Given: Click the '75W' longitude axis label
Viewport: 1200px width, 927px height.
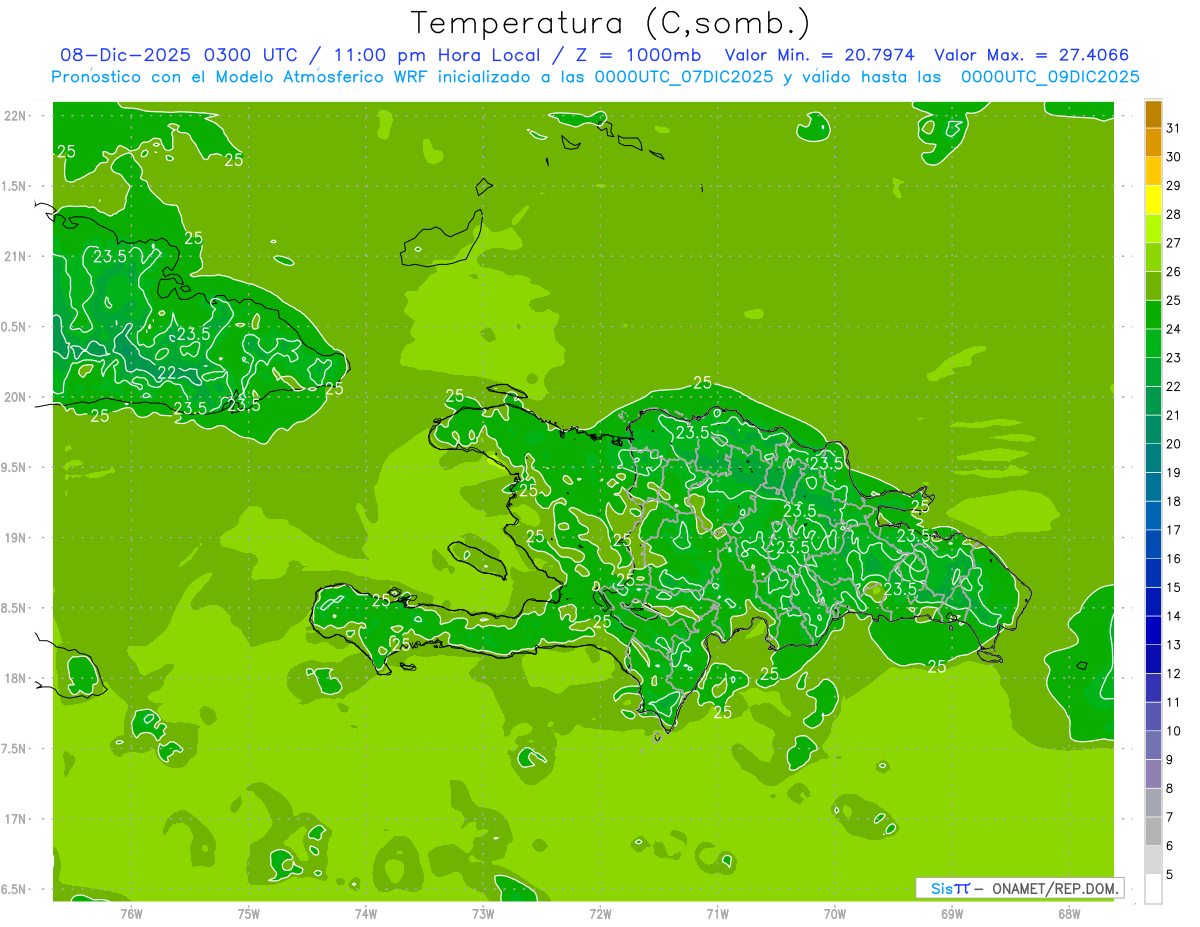Looking at the screenshot, I should pyautogui.click(x=249, y=913).
